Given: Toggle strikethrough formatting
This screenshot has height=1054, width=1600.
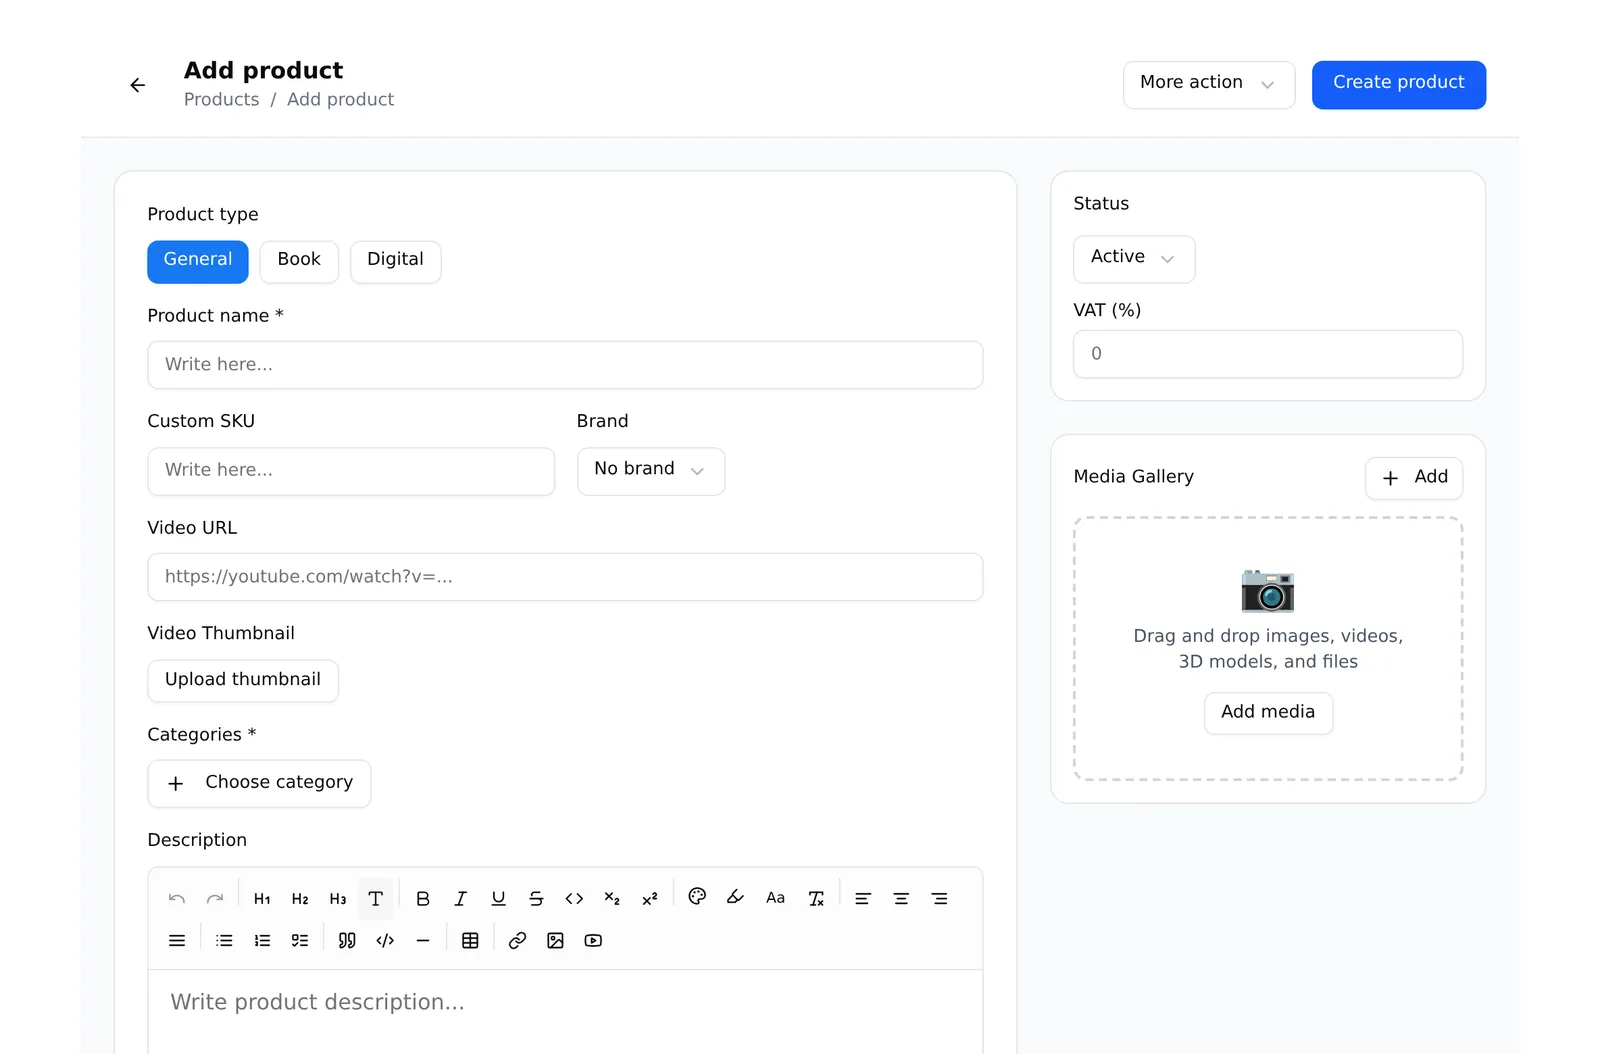Looking at the screenshot, I should 536,899.
